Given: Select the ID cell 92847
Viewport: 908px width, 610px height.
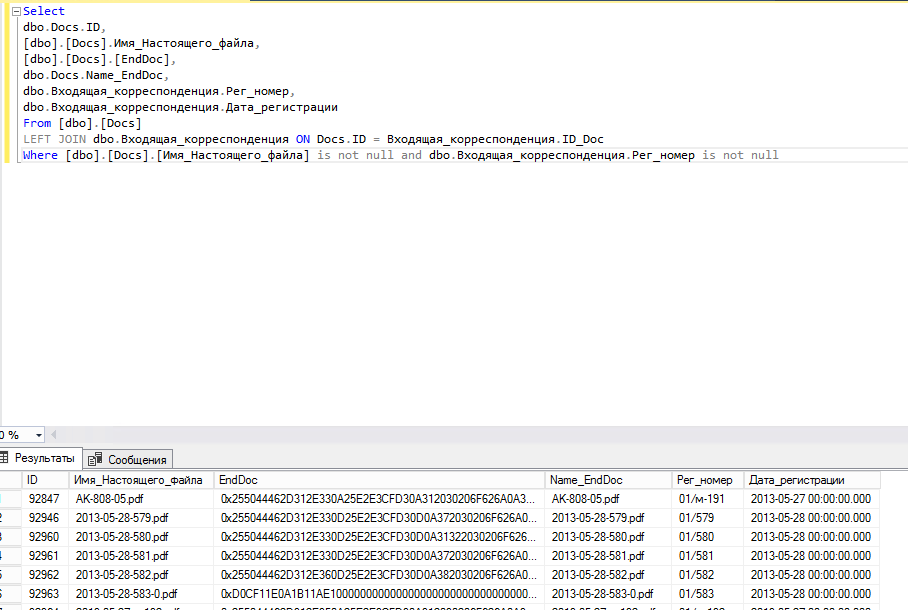Looking at the screenshot, I should point(45,499).
